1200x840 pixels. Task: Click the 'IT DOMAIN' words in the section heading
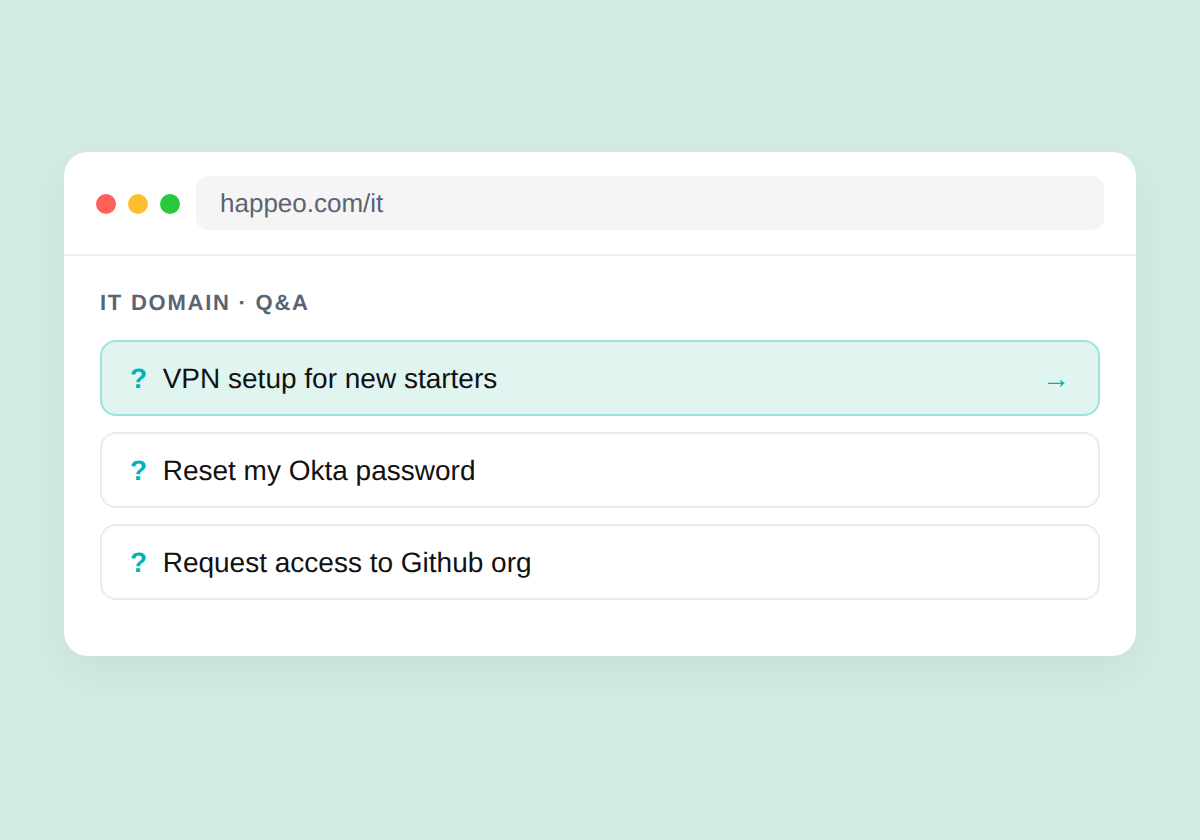pos(165,302)
